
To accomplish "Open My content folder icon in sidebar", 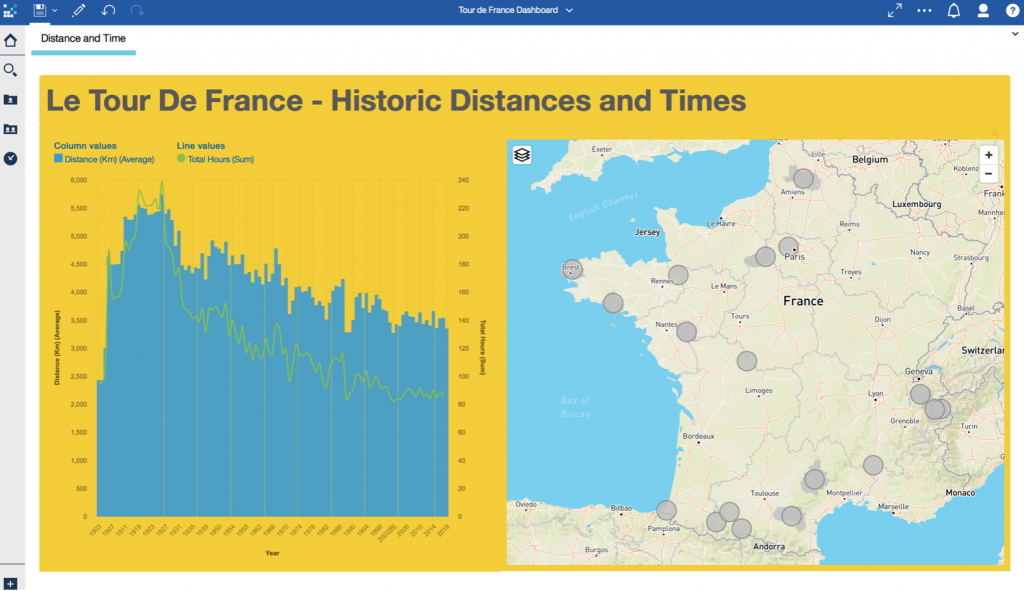I will pyautogui.click(x=10, y=100).
